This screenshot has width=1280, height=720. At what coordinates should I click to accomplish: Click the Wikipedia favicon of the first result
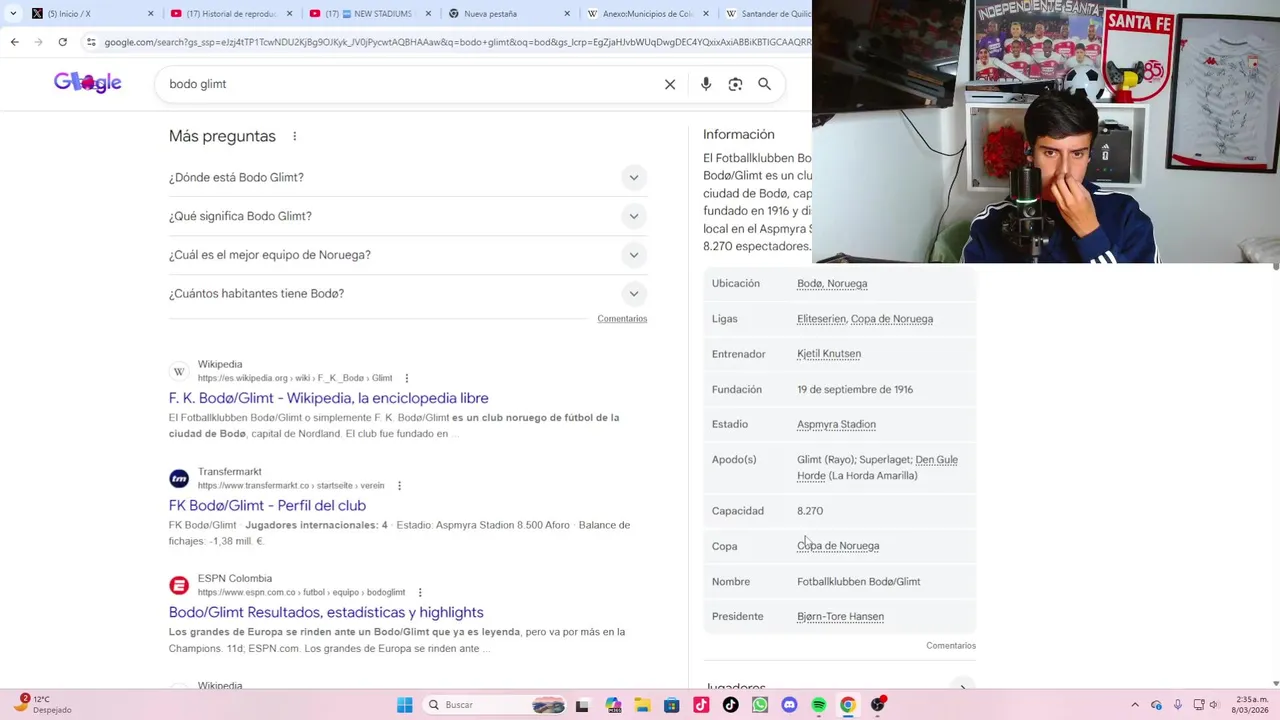(x=179, y=371)
